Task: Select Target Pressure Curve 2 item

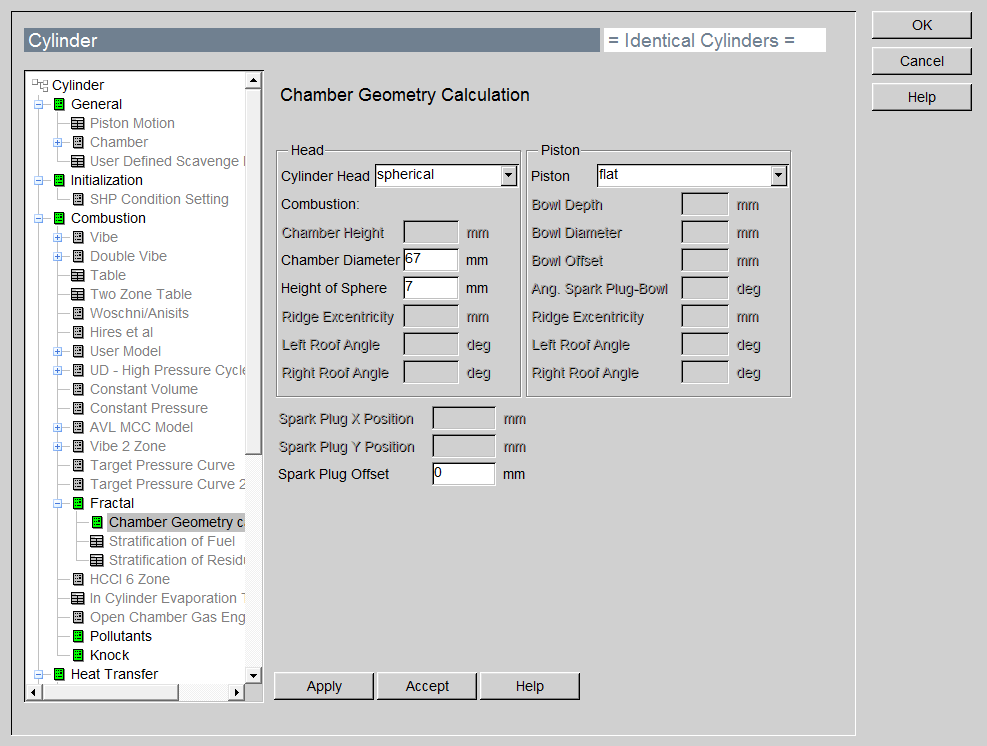Action: click(167, 484)
